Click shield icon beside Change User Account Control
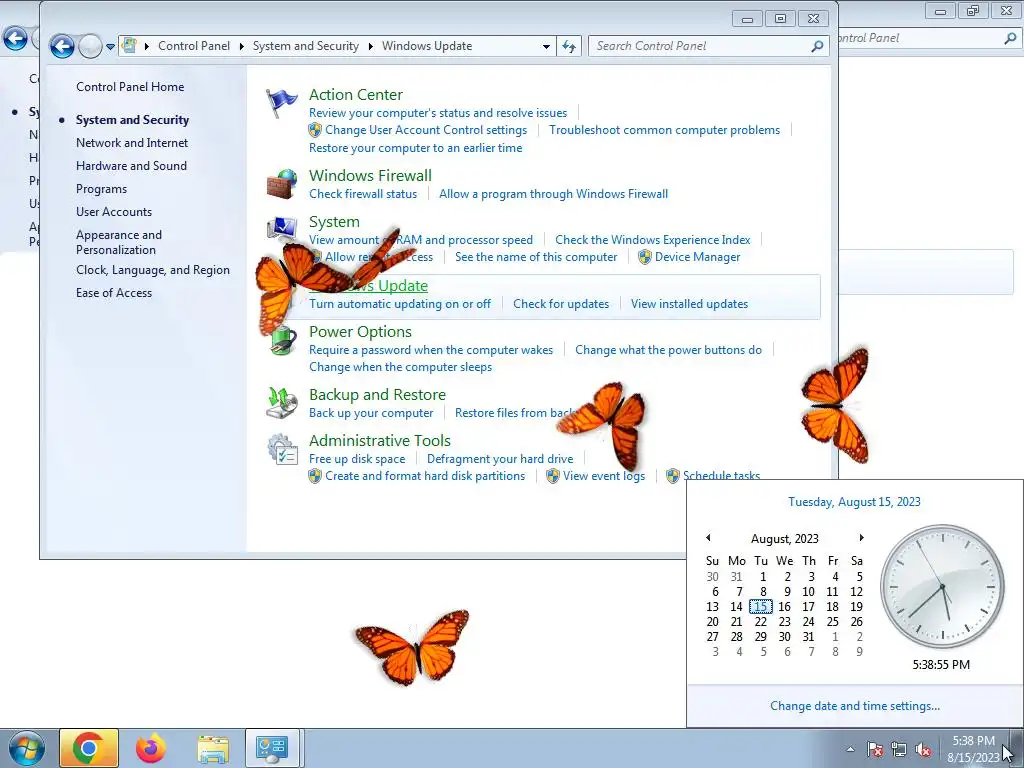Screen dimensions: 1024x768 (315, 130)
